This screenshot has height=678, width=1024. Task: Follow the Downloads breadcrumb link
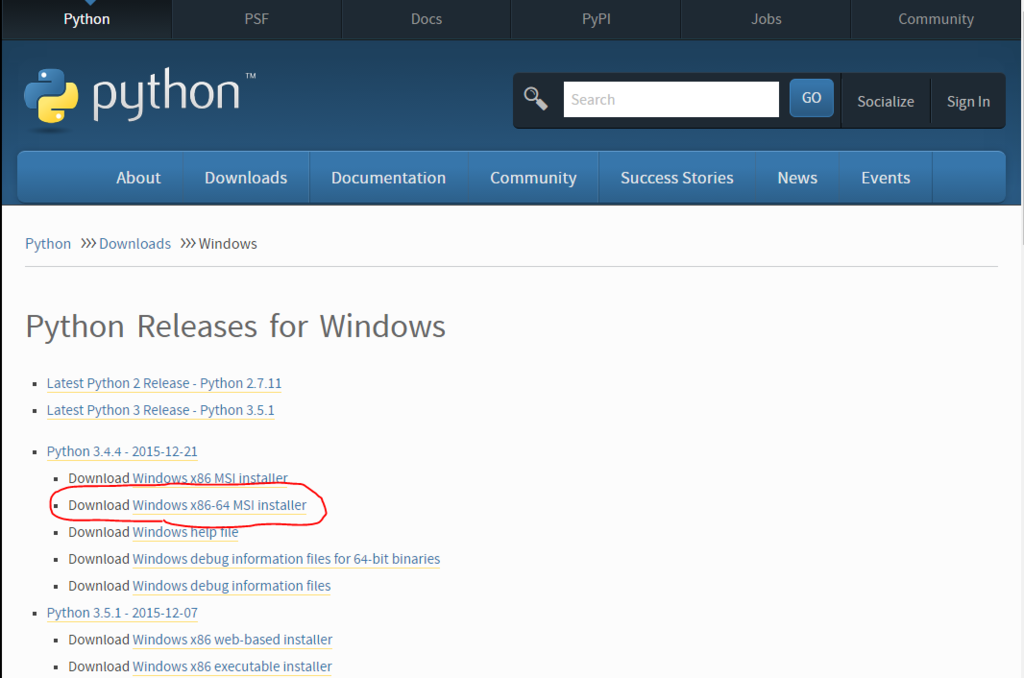coord(135,244)
